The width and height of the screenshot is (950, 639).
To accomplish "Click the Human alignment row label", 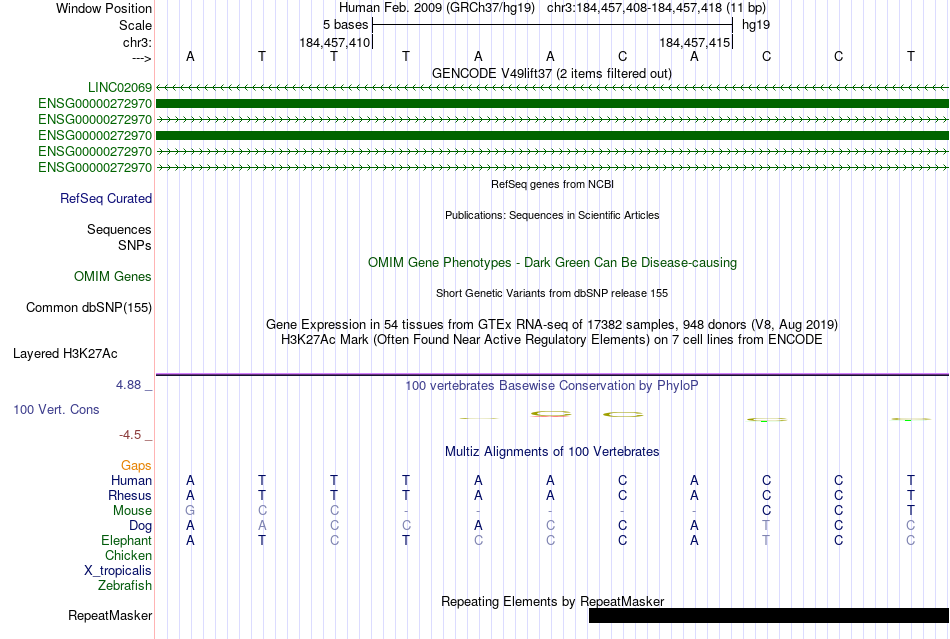I will coord(131,480).
